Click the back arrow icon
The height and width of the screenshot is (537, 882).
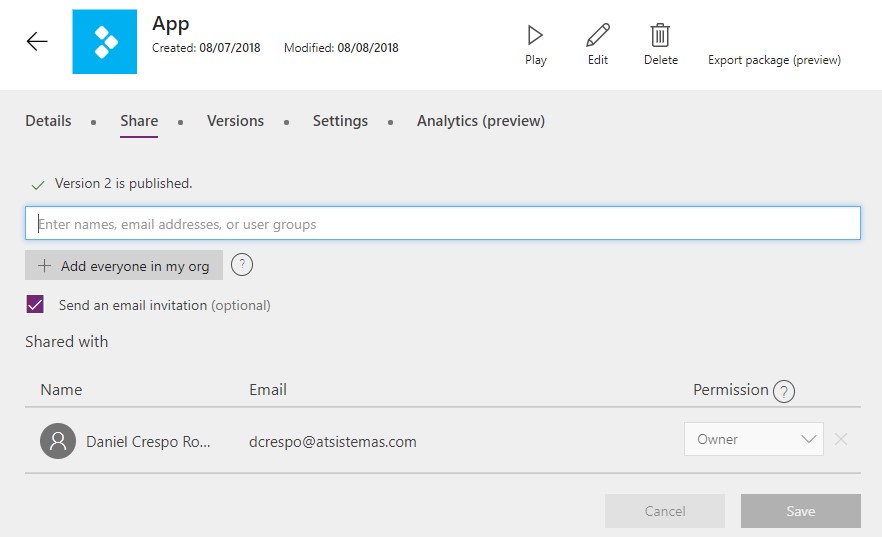tap(37, 41)
